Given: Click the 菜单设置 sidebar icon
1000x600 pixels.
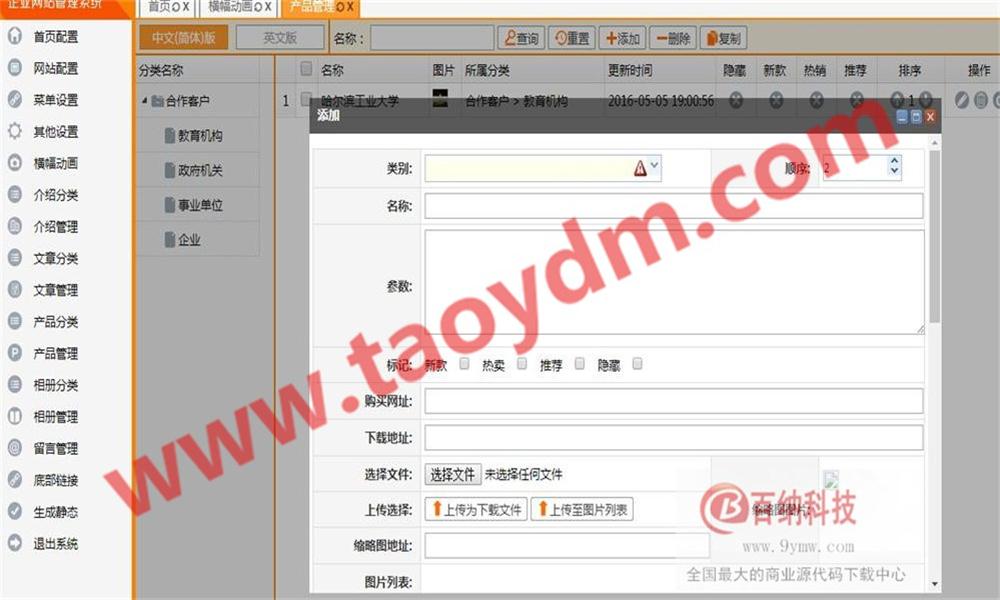Looking at the screenshot, I should tap(15, 99).
